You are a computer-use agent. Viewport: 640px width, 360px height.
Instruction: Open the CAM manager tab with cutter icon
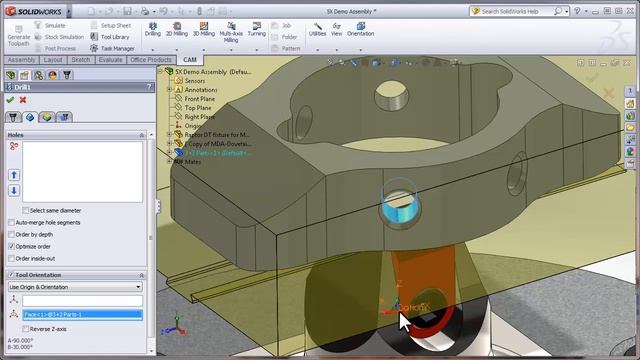[x=67, y=75]
